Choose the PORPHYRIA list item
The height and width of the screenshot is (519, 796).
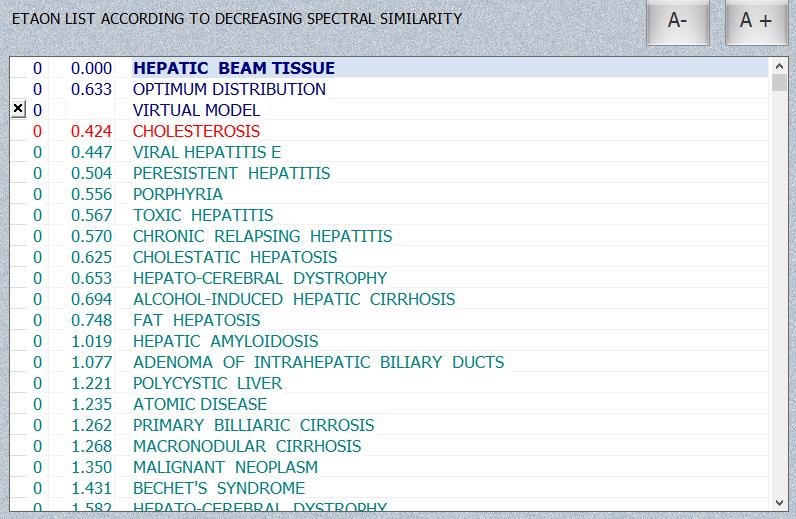(x=178, y=194)
